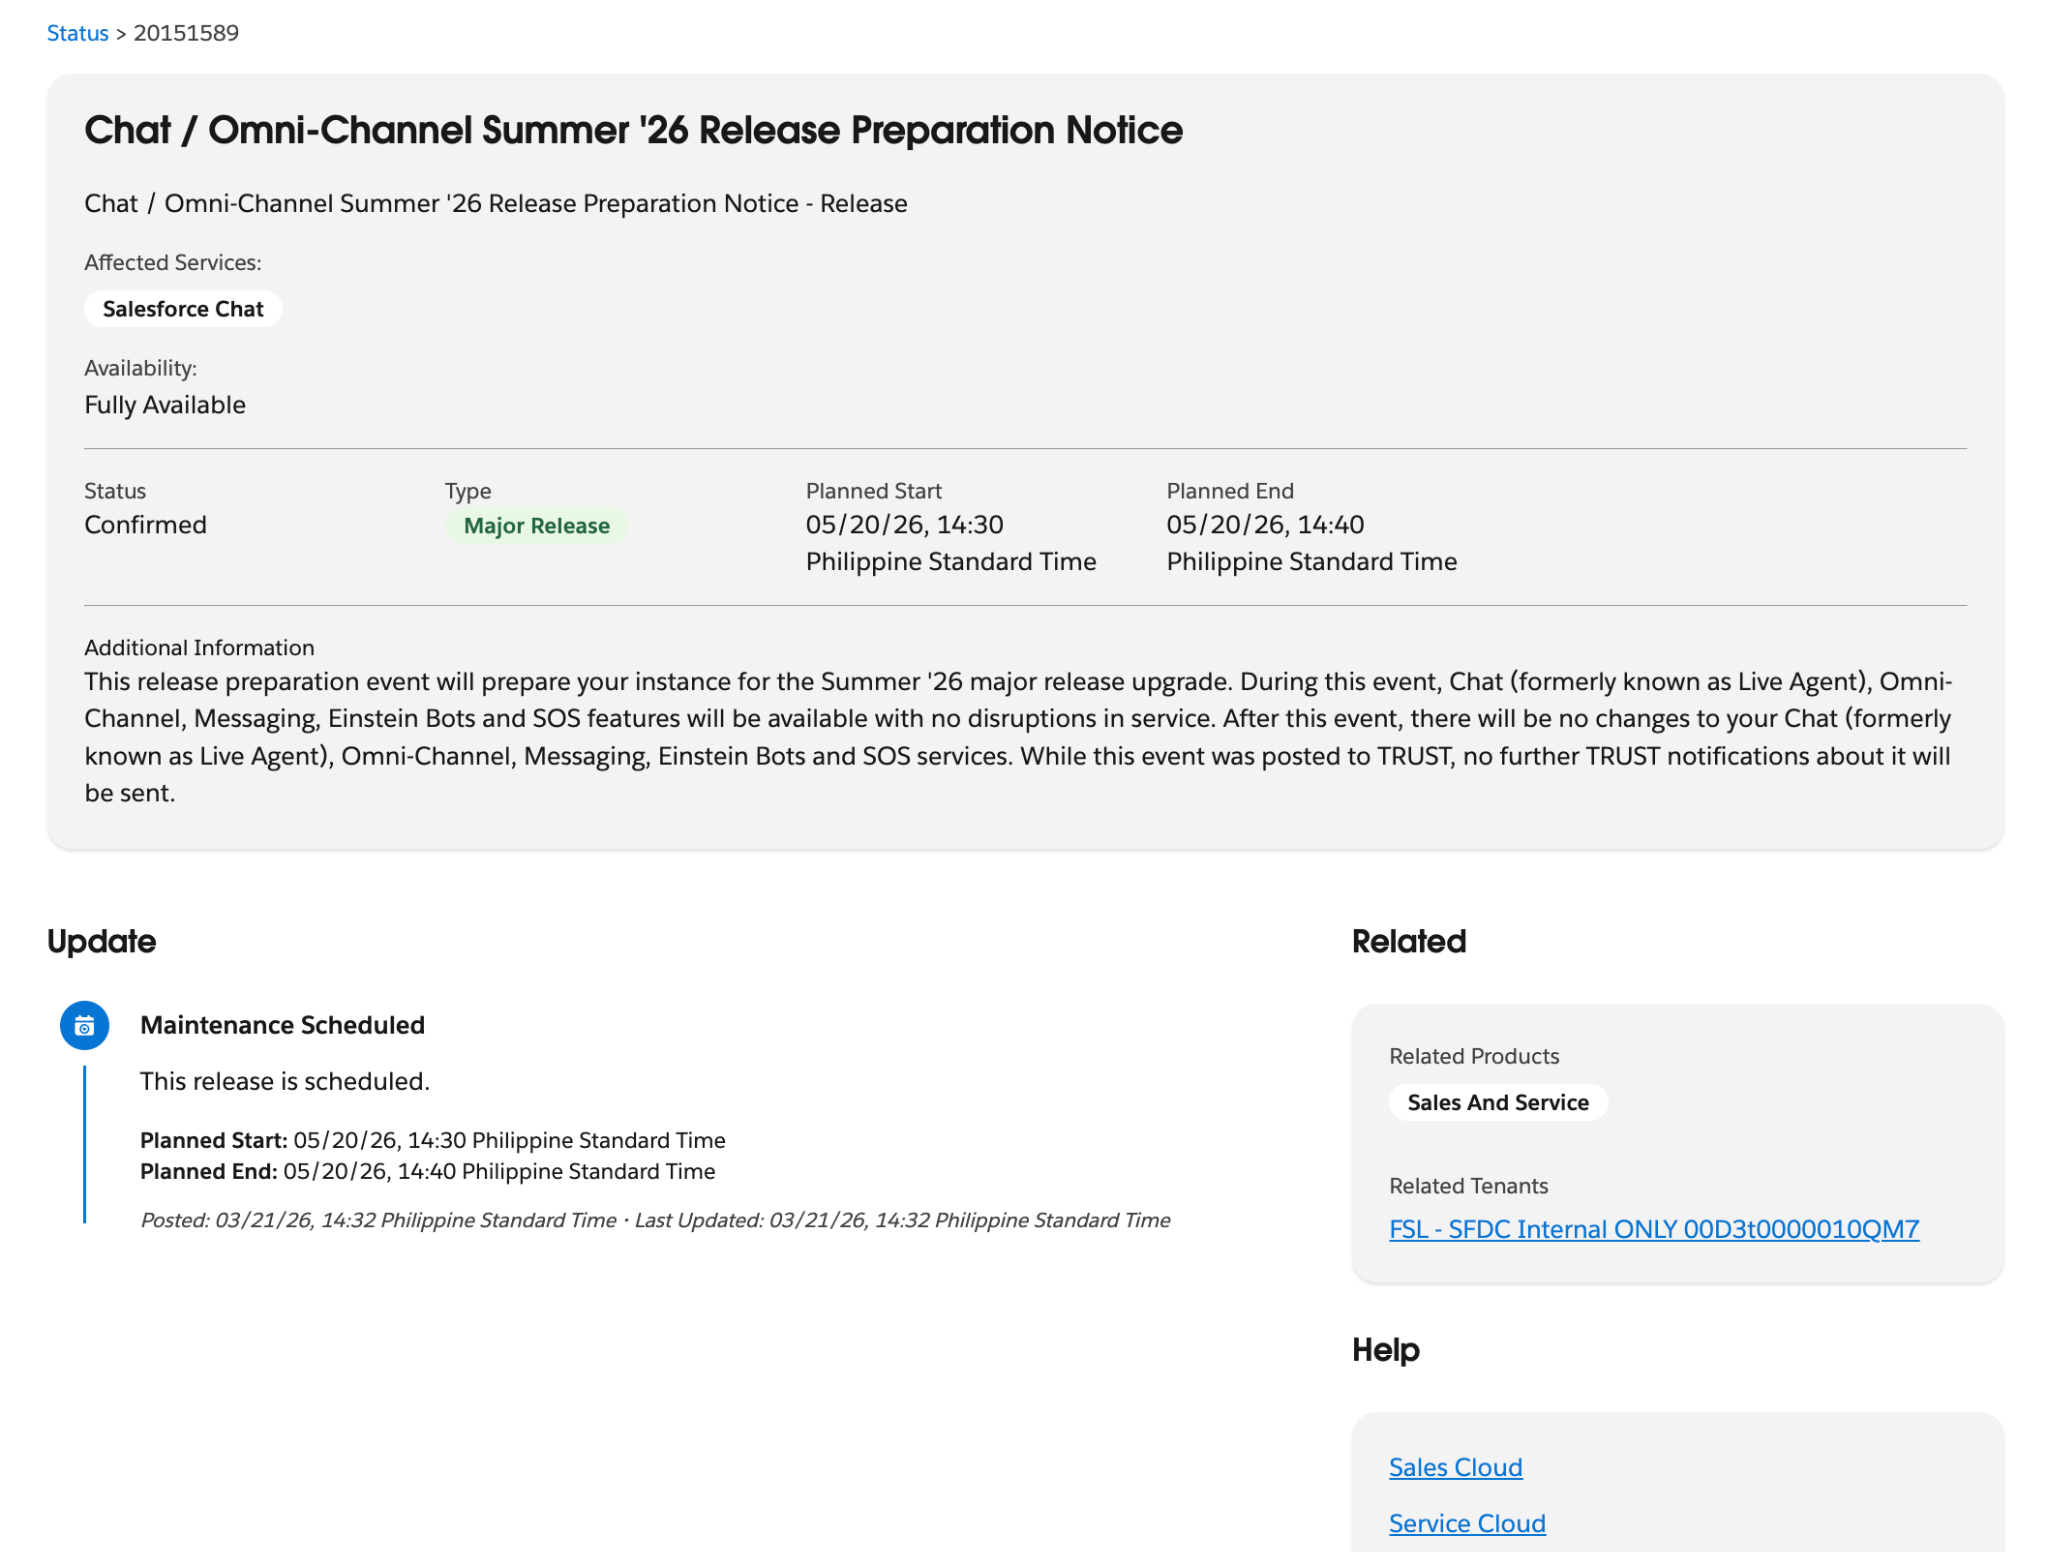The image size is (2048, 1552).
Task: Click the Chat / Omni-Channel Release Notice page title
Action: pyautogui.click(x=633, y=130)
